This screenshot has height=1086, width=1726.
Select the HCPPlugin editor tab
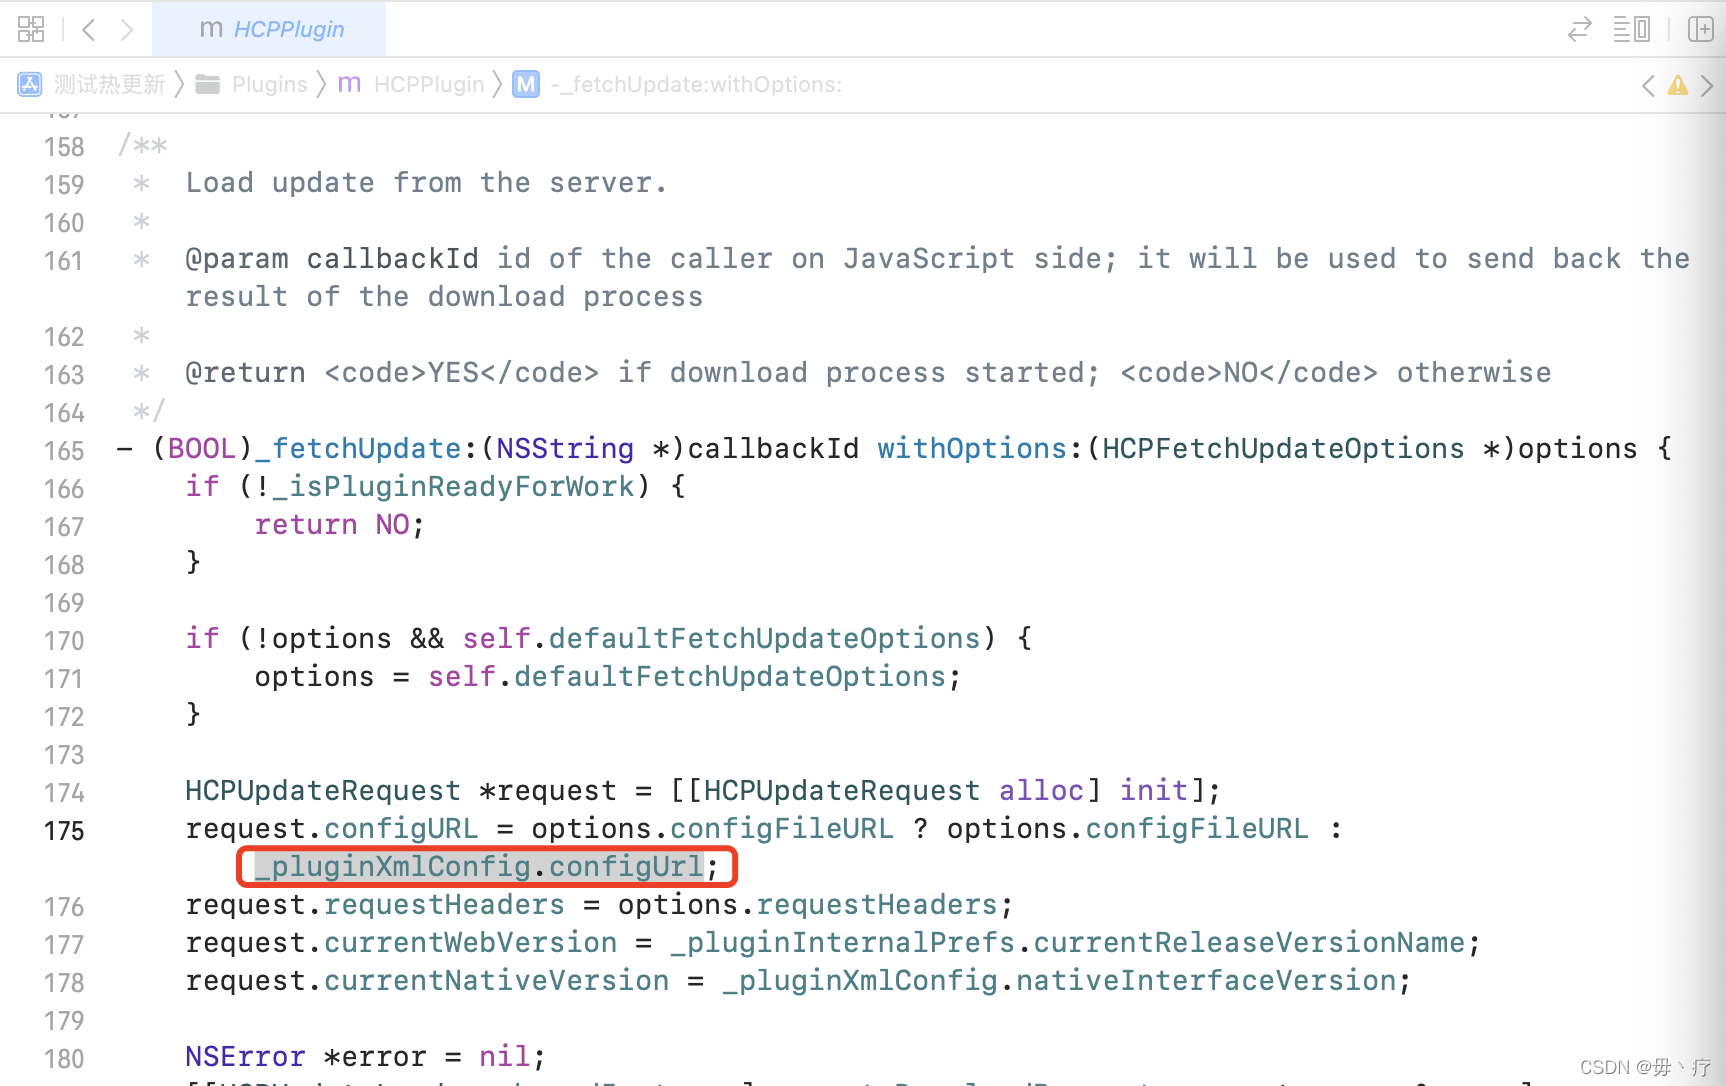[x=269, y=29]
